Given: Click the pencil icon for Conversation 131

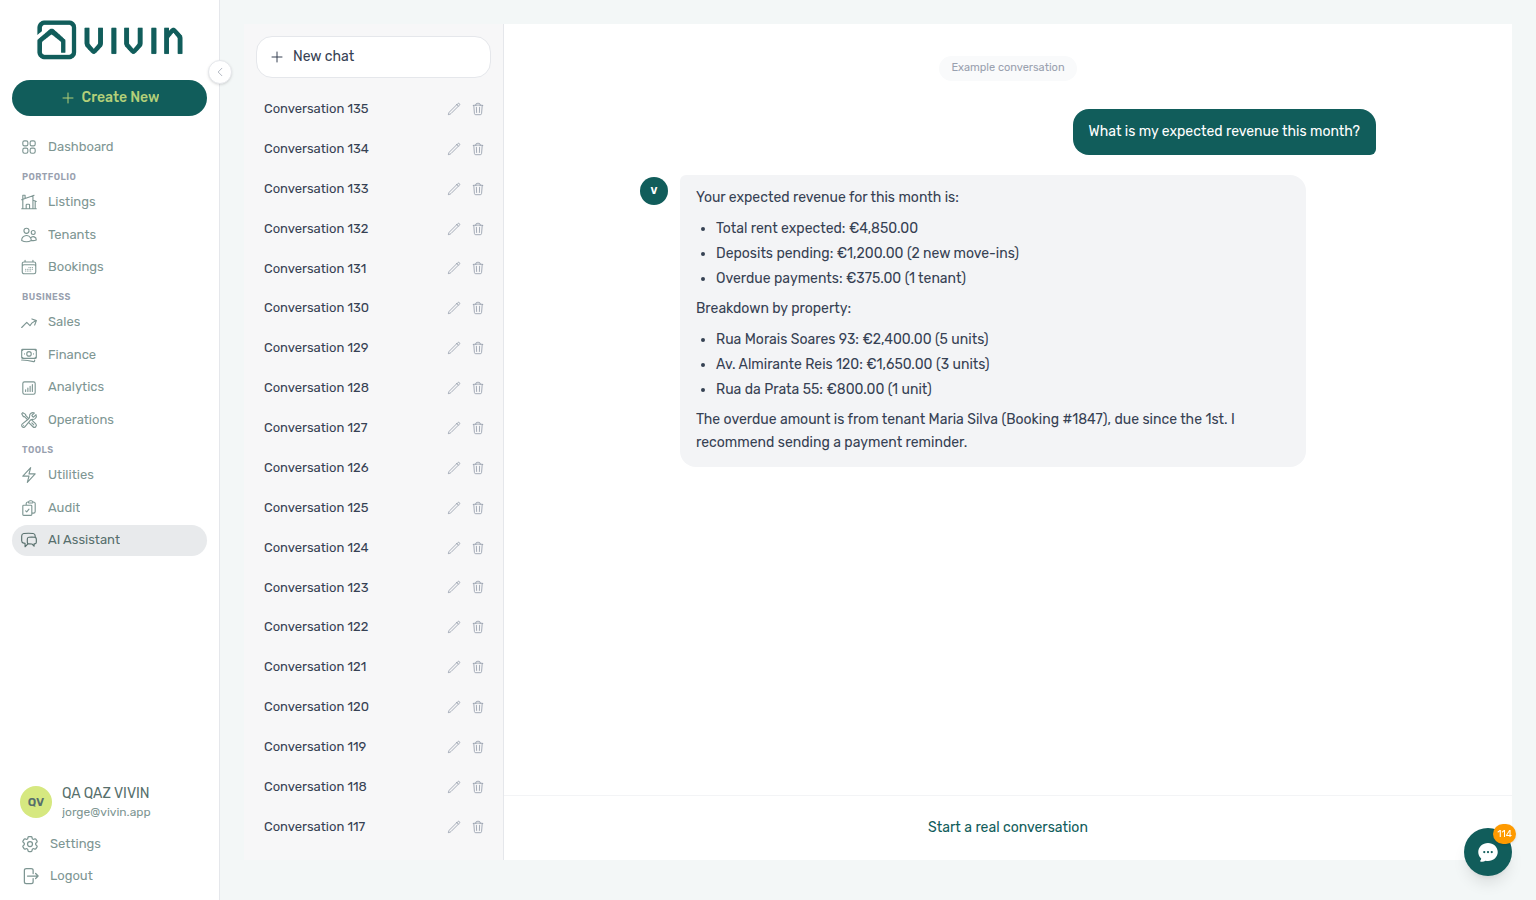Looking at the screenshot, I should (x=454, y=268).
